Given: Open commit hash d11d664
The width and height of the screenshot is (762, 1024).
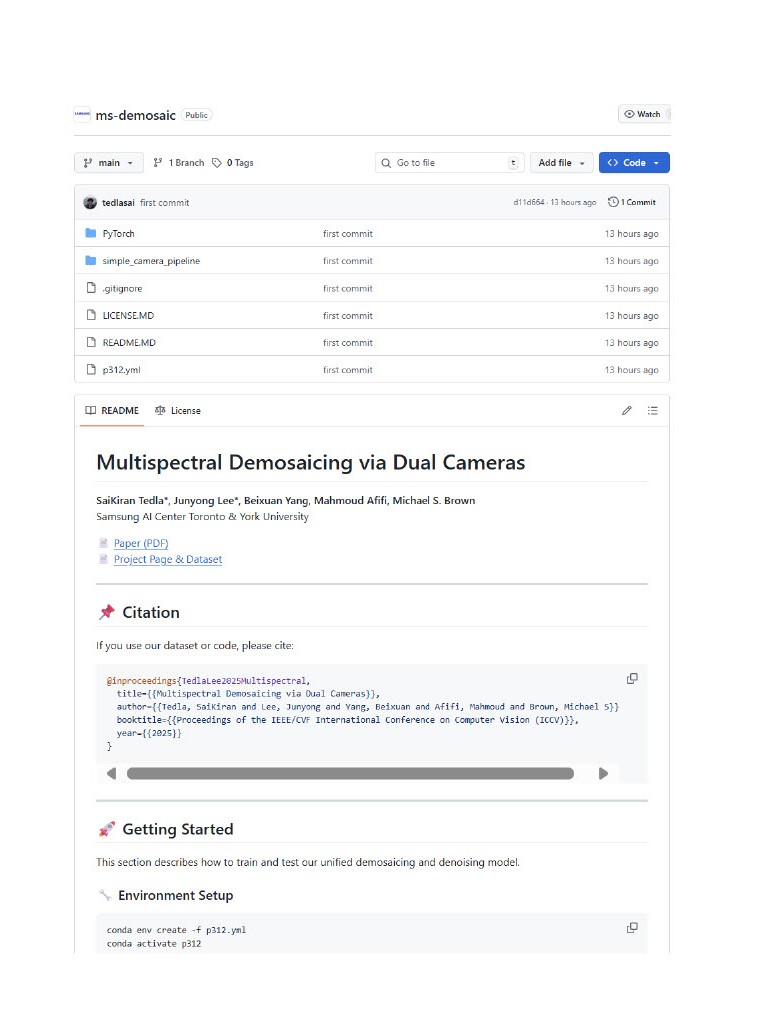Looking at the screenshot, I should click(529, 202).
